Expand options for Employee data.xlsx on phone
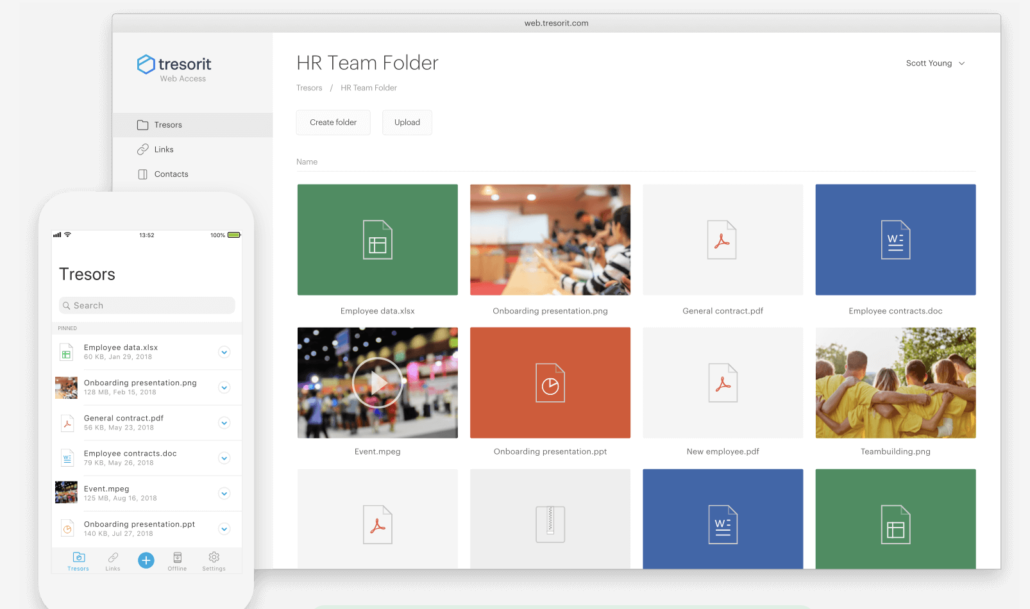Screen dimensions: 1030x609 224,352
